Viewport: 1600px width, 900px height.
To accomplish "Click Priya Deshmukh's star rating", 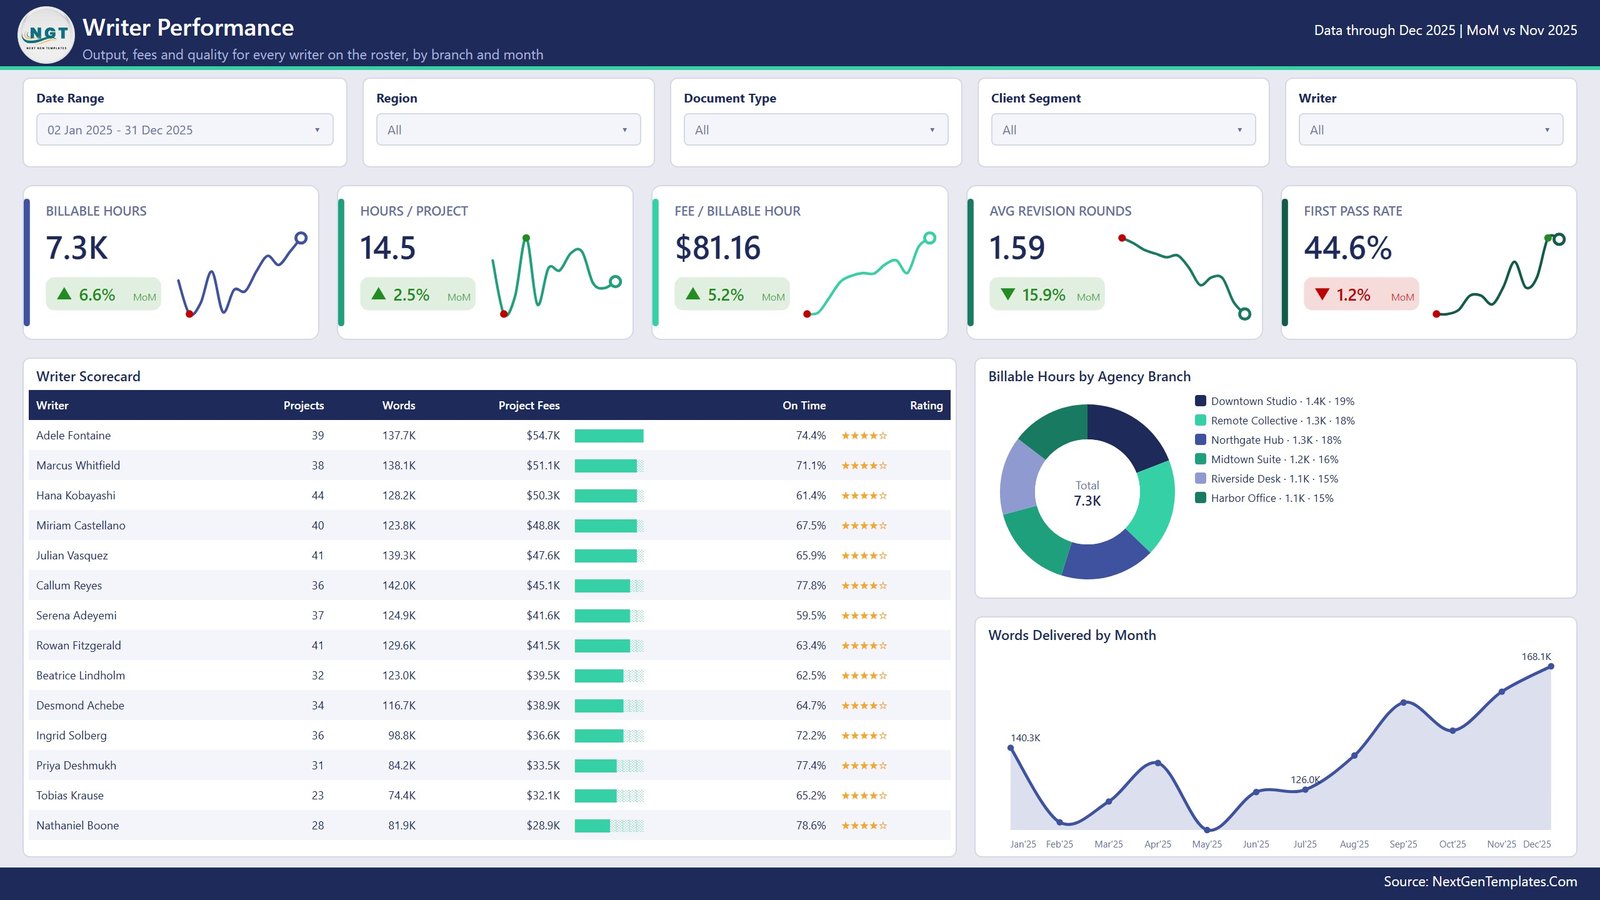I will (x=864, y=765).
